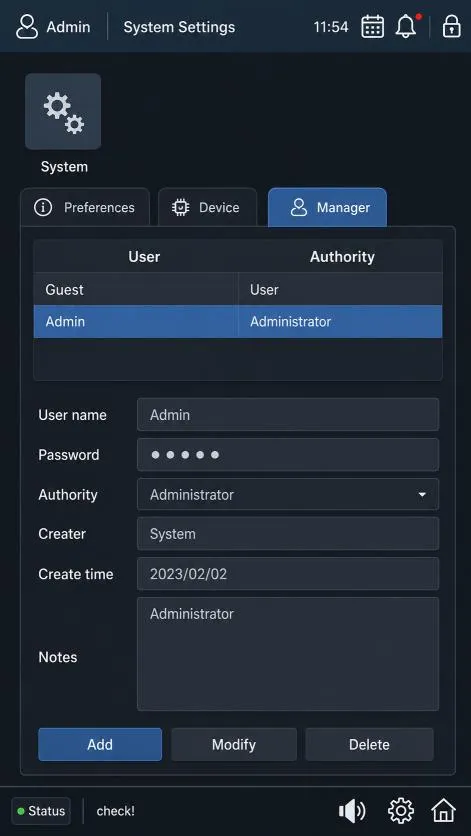
Task: Click the Authority column header
Action: point(342,257)
